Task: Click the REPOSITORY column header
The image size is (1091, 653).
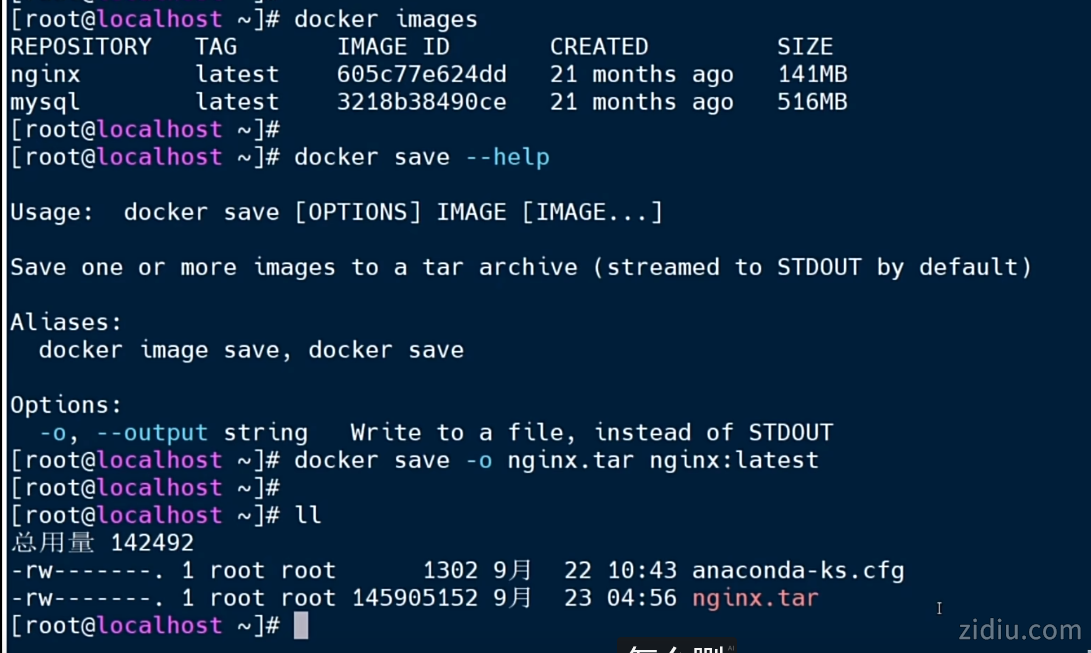Action: click(80, 47)
